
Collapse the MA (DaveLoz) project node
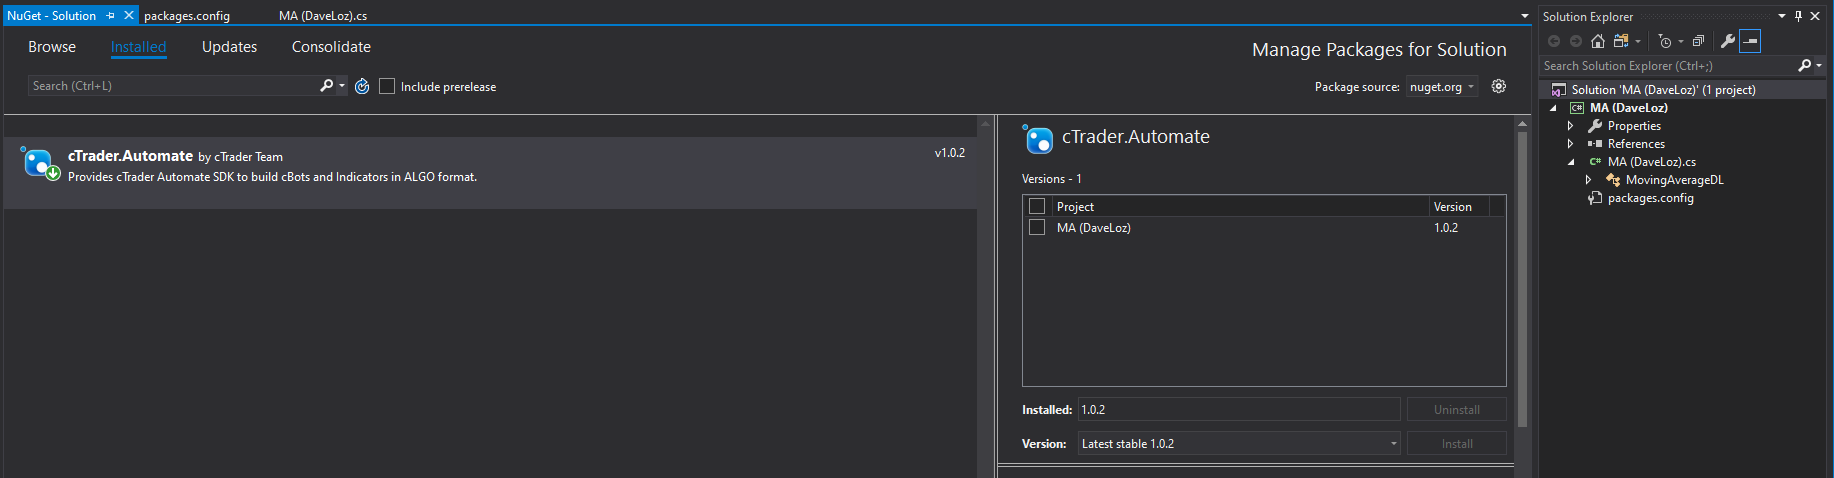(1553, 108)
